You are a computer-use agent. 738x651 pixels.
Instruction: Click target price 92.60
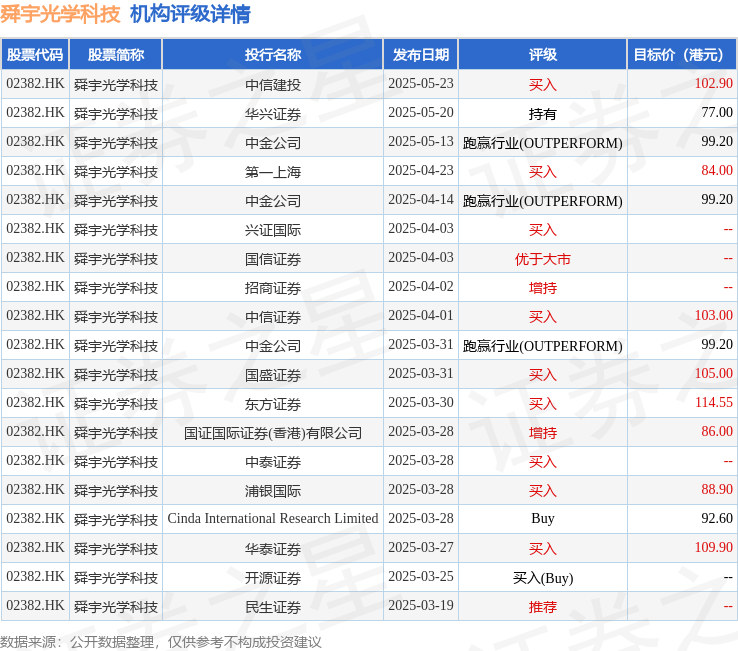click(717, 518)
